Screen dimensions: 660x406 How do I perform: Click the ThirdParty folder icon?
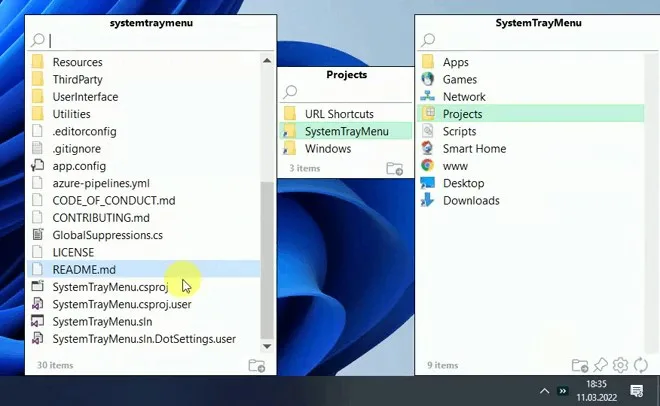click(38, 80)
